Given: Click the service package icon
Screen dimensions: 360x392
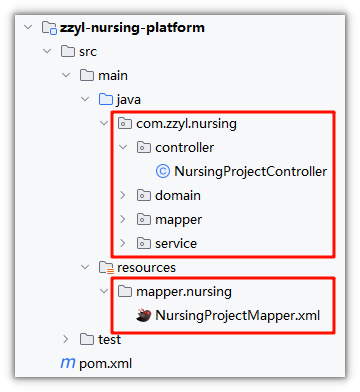Looking at the screenshot, I should 144,244.
